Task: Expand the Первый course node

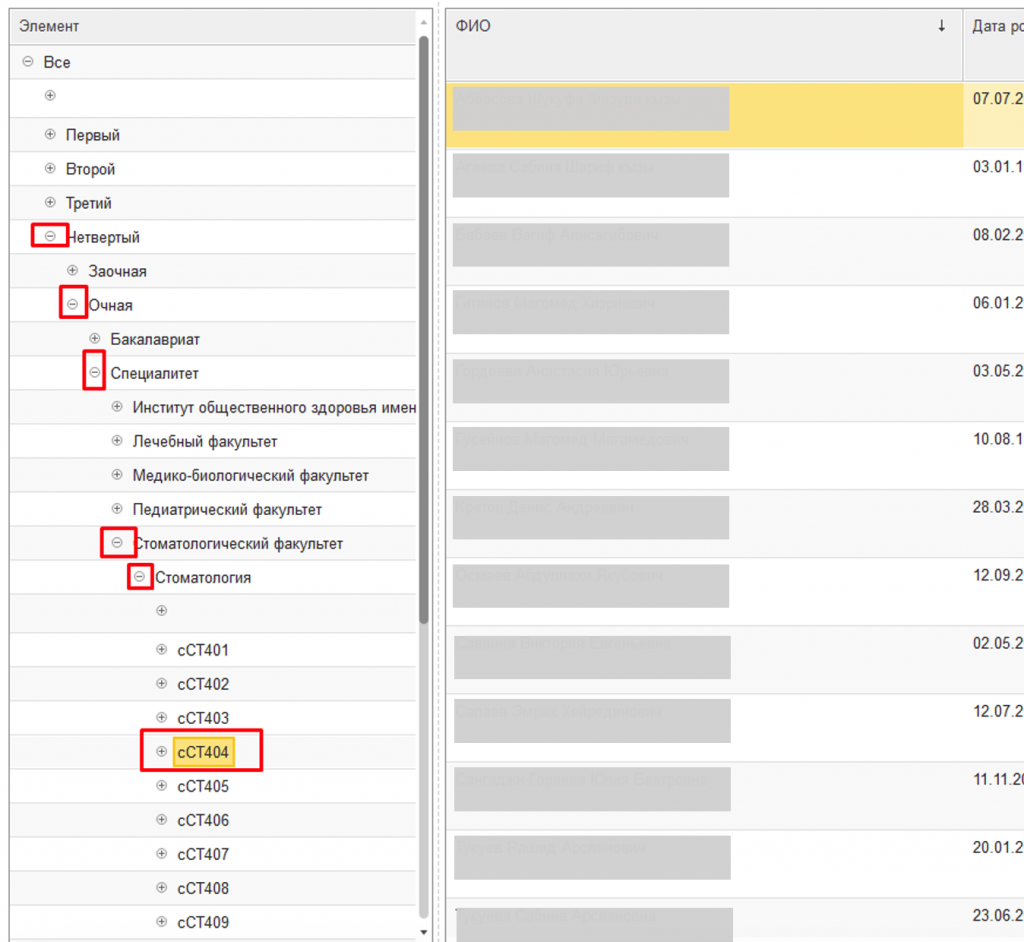Action: 50,134
